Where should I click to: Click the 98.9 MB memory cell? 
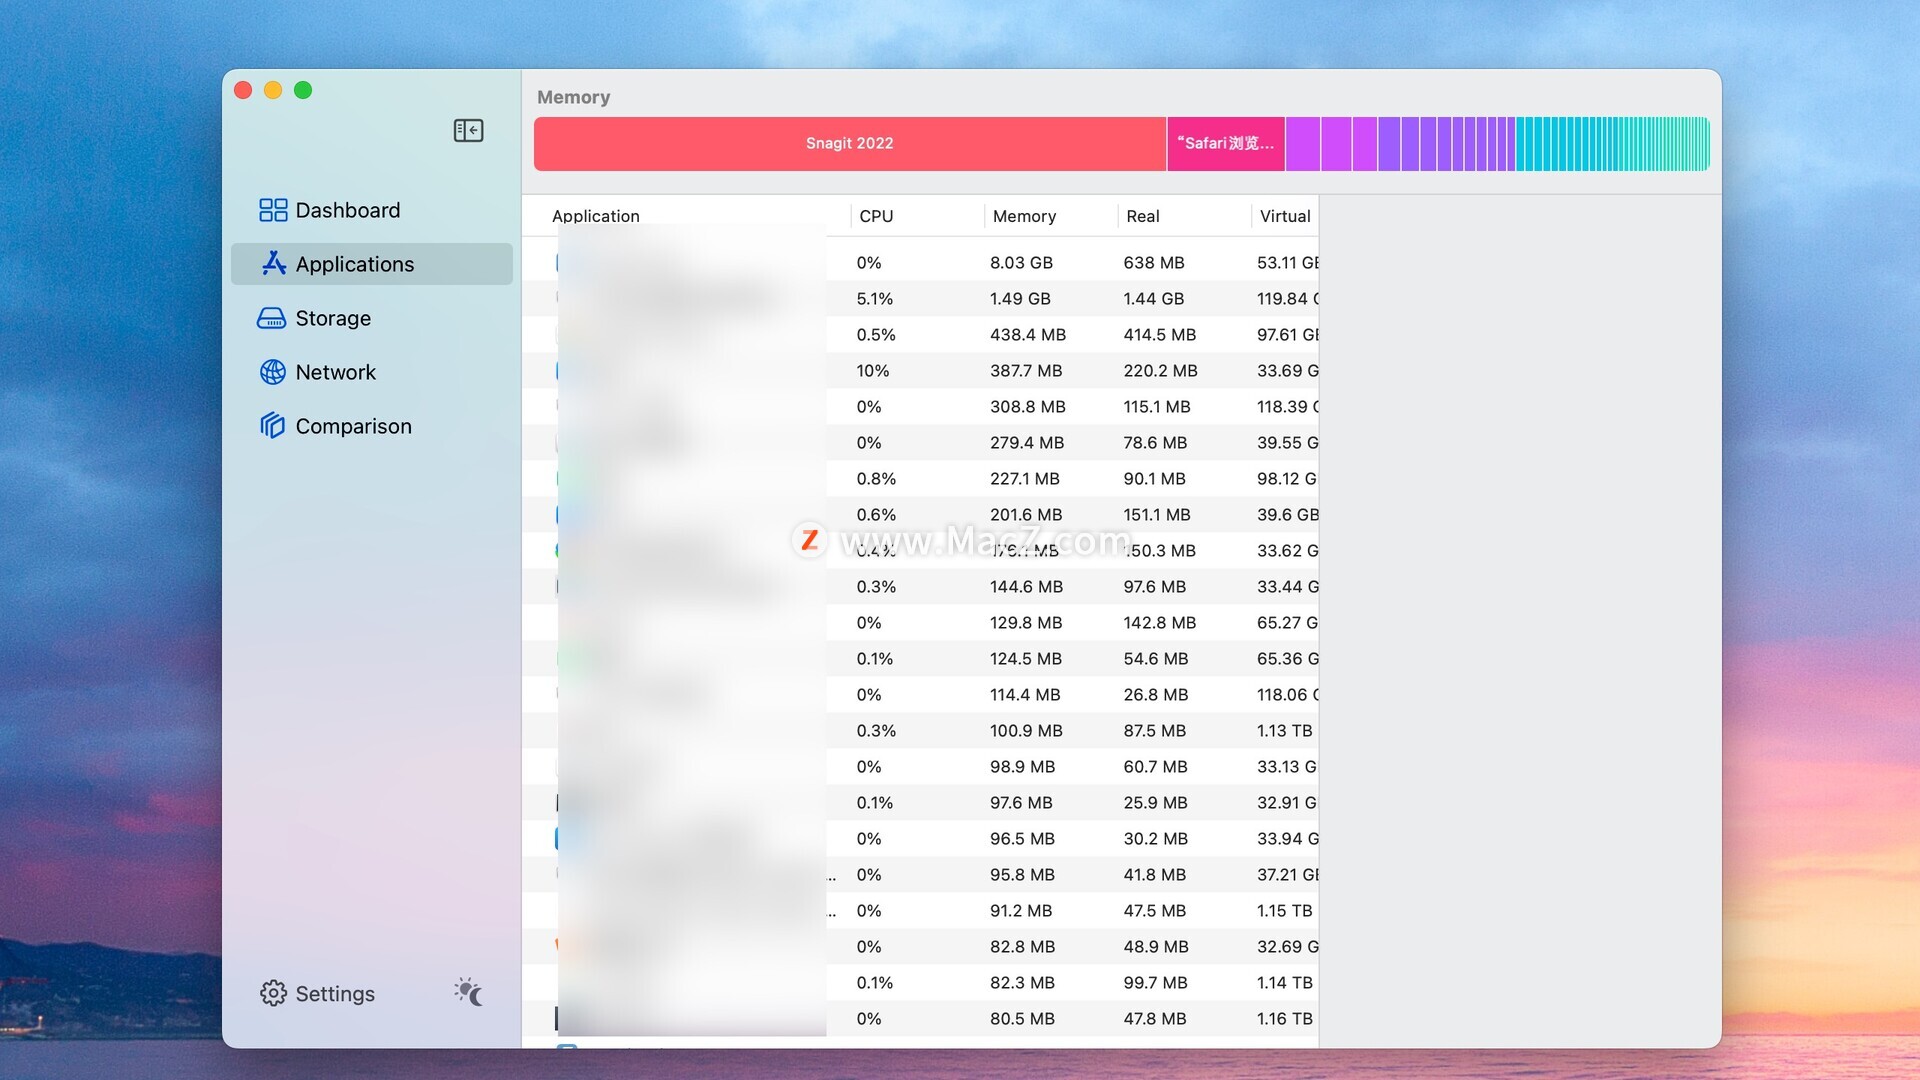pyautogui.click(x=1022, y=767)
